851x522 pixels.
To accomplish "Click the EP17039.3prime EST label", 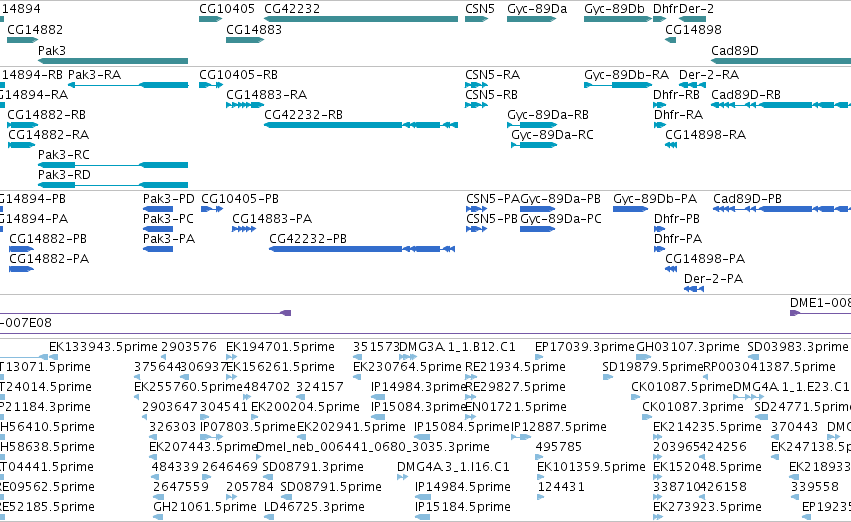I will (x=585, y=347).
